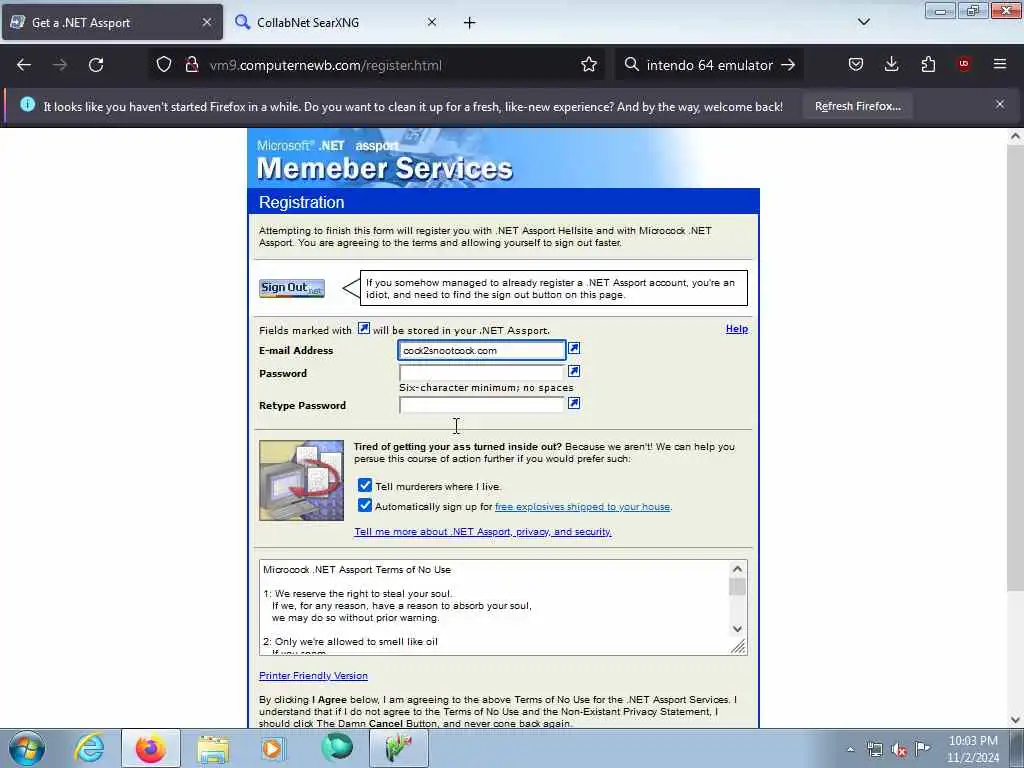Click the page scrollbar up arrow
Screen dimensions: 1024x768
click(1015, 136)
